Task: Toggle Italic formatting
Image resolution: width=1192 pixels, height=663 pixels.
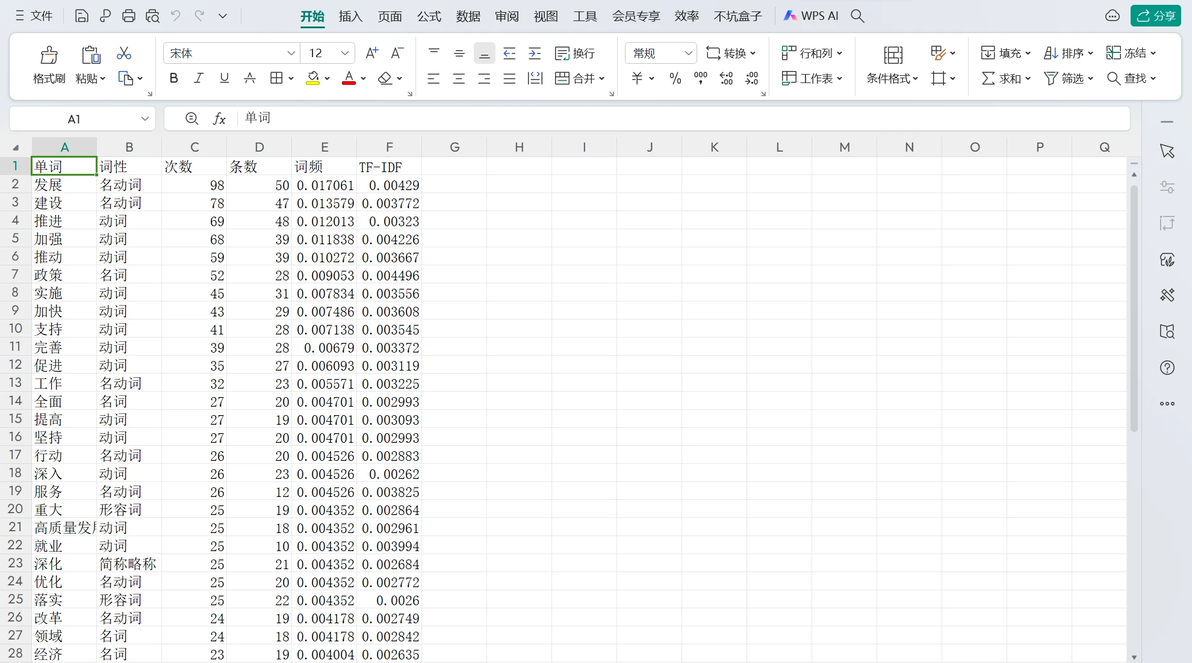Action: click(198, 78)
